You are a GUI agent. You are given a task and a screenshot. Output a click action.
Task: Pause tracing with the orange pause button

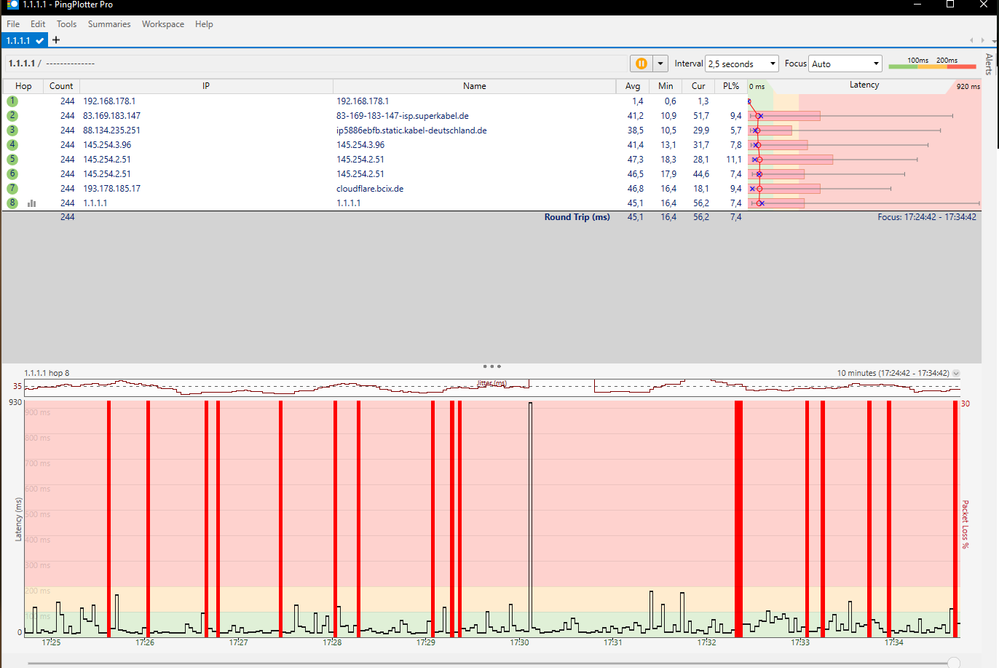642,64
